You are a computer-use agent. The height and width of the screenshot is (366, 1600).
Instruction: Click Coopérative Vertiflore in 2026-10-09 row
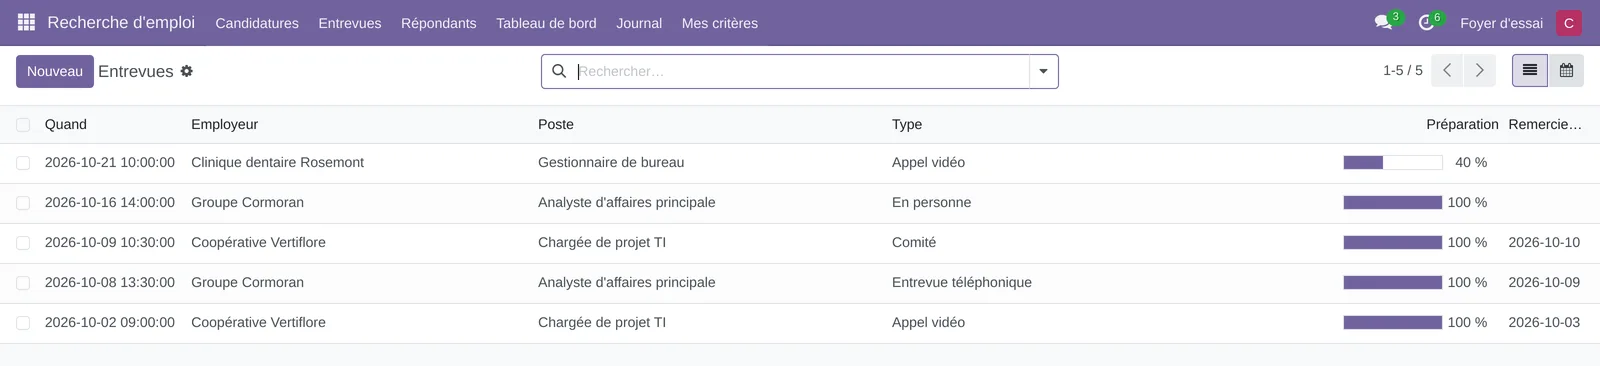(x=258, y=242)
